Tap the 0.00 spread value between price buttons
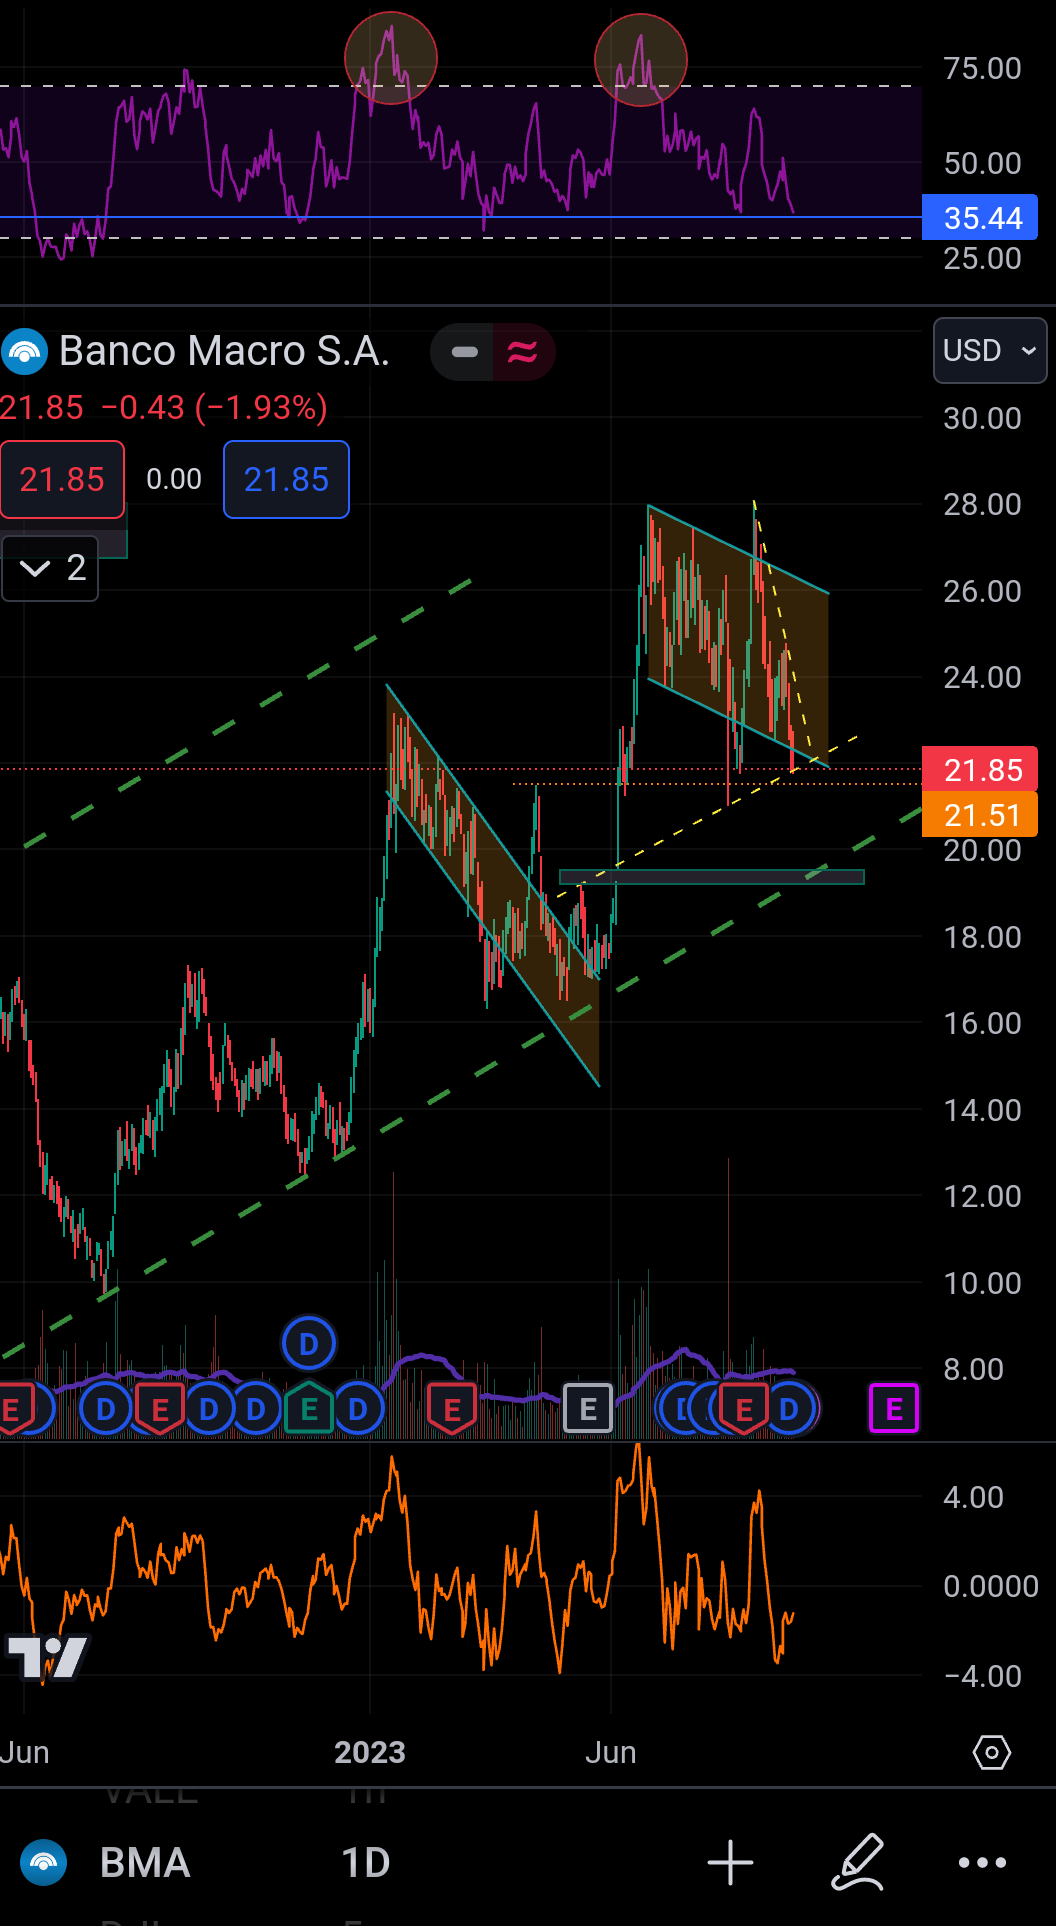The width and height of the screenshot is (1056, 1926). pyautogui.click(x=174, y=480)
